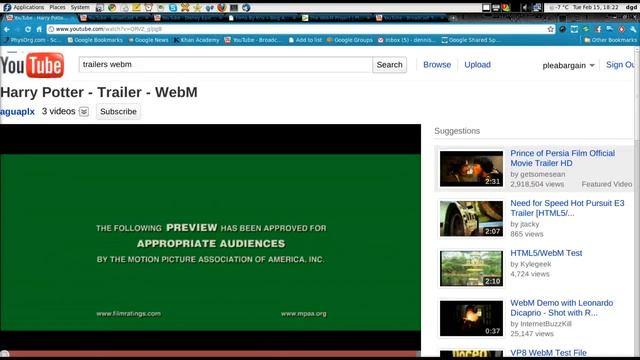Switch to the YouTube Disney tab
This screenshot has height=360, width=640.
pyautogui.click(x=189, y=18)
